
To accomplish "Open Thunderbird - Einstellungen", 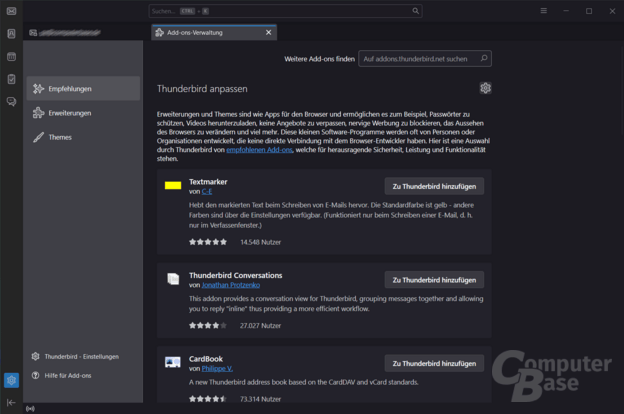I will click(76, 356).
